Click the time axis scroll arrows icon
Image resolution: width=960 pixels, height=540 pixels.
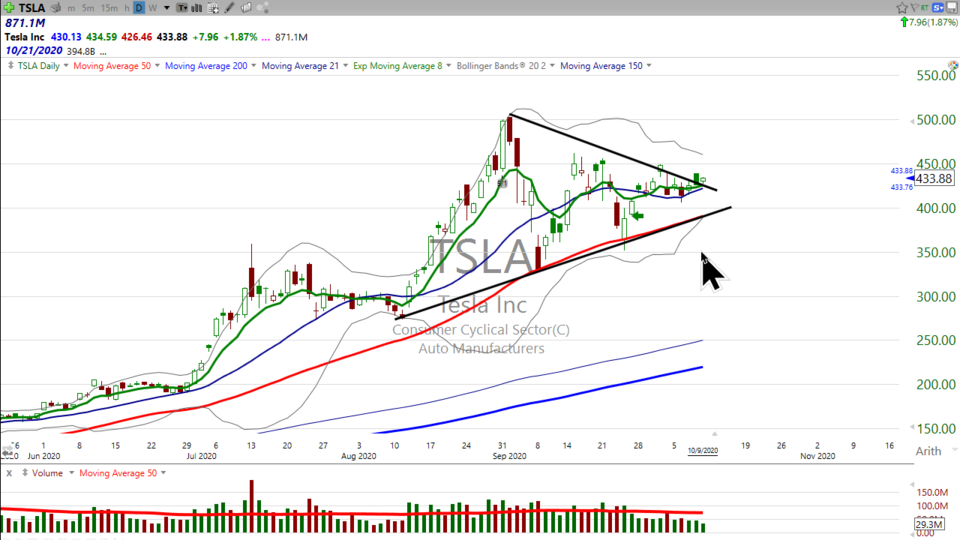coord(7,451)
